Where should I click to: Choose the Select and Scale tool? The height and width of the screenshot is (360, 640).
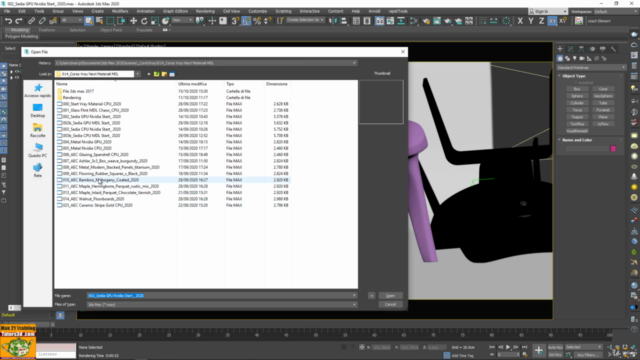pos(155,21)
